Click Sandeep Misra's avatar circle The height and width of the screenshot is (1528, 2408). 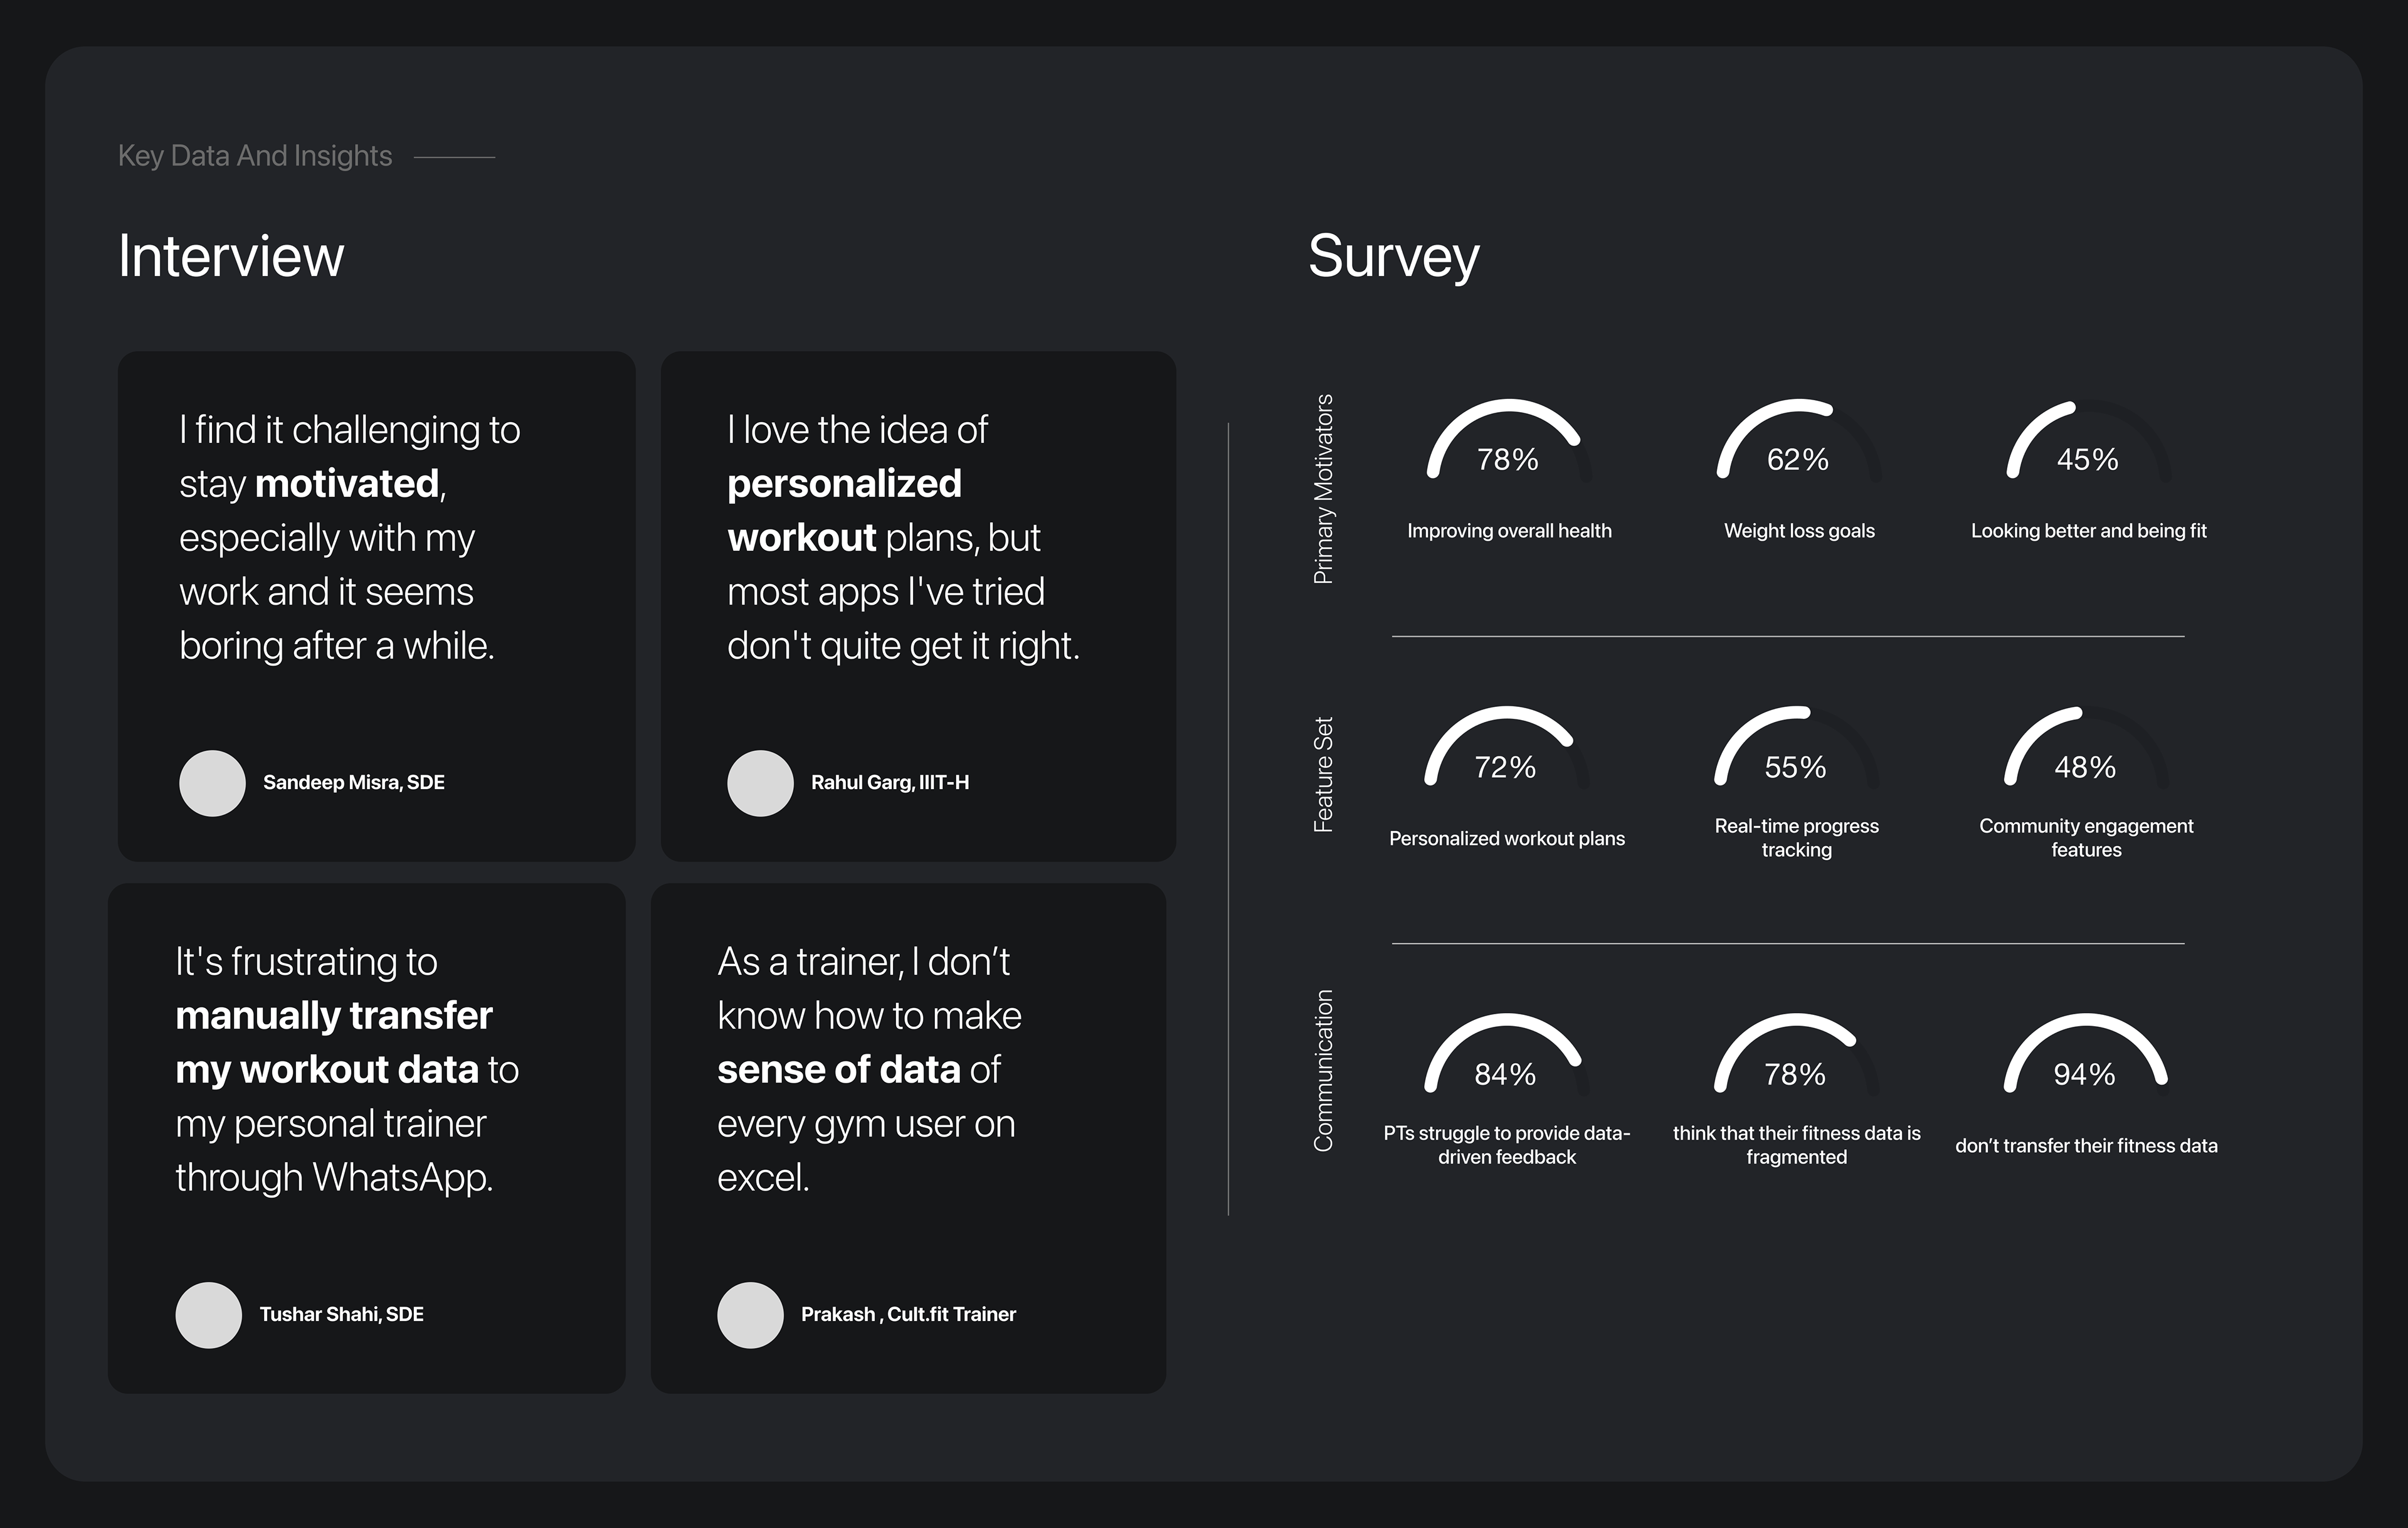pos(212,783)
